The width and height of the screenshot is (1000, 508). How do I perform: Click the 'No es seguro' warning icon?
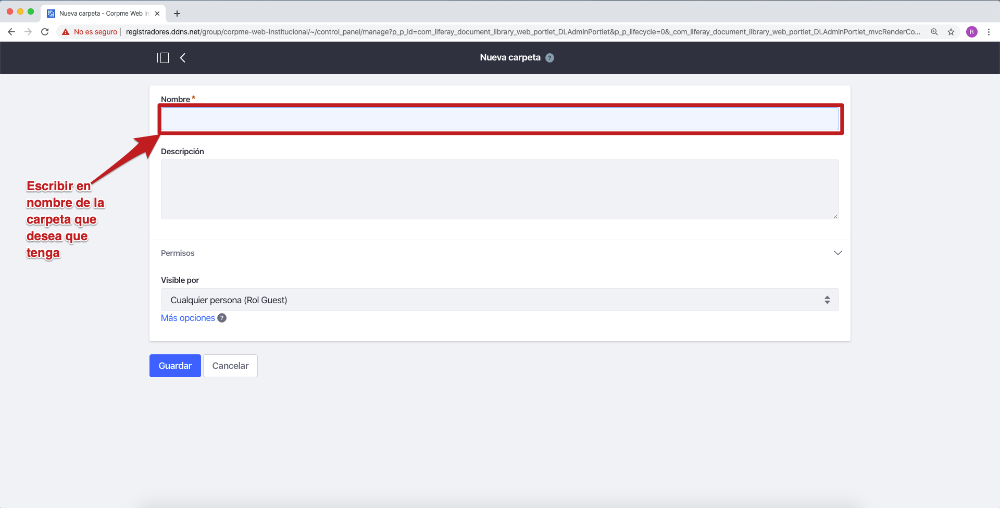click(66, 32)
